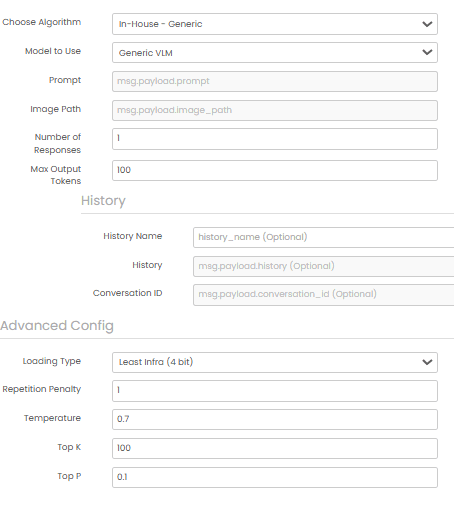454x508 pixels.
Task: Open the Model to Use dropdown
Action: (275, 53)
